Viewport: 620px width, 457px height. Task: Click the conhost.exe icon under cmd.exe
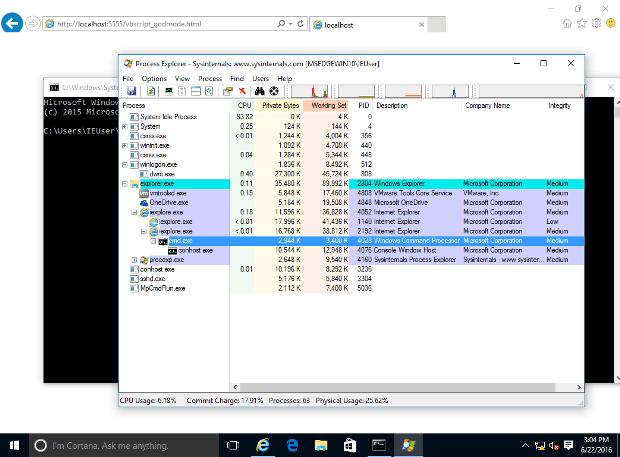pyautogui.click(x=172, y=251)
